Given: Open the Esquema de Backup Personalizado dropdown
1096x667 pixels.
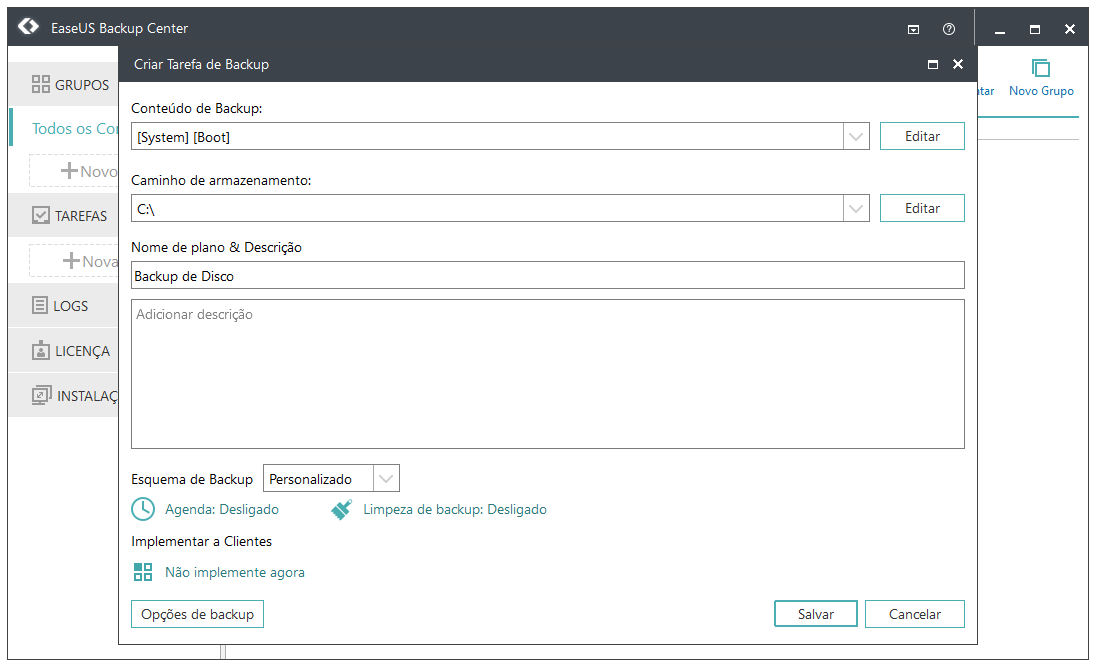Looking at the screenshot, I should [387, 478].
